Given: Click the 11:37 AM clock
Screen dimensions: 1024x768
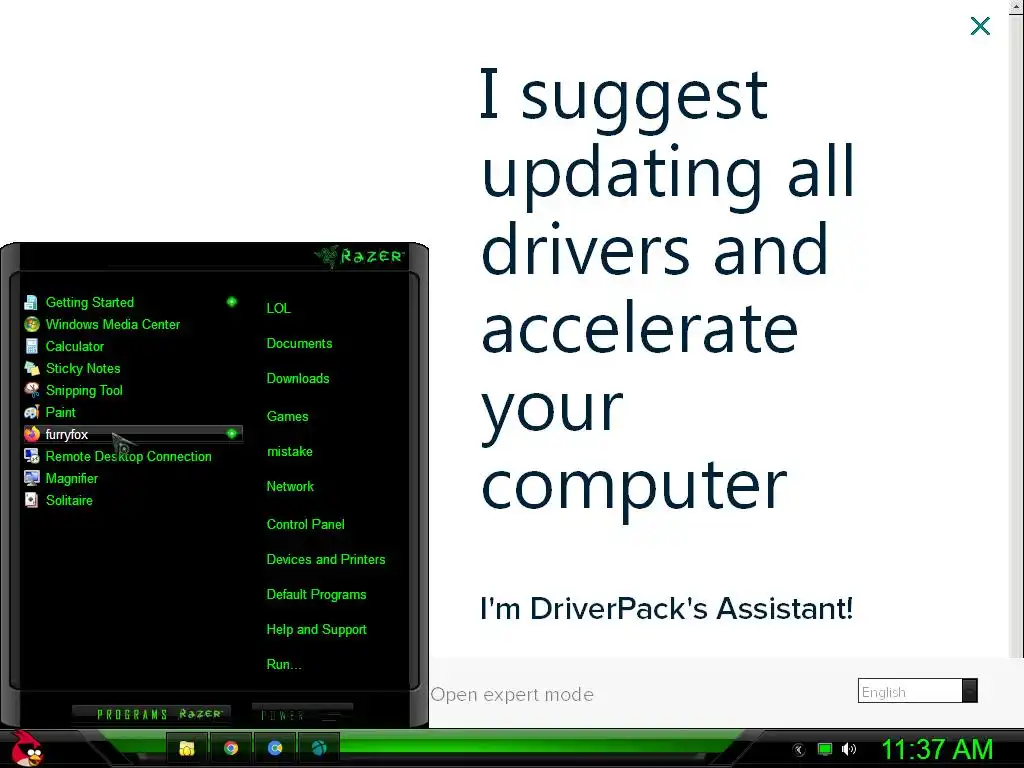Looking at the screenshot, I should (937, 750).
